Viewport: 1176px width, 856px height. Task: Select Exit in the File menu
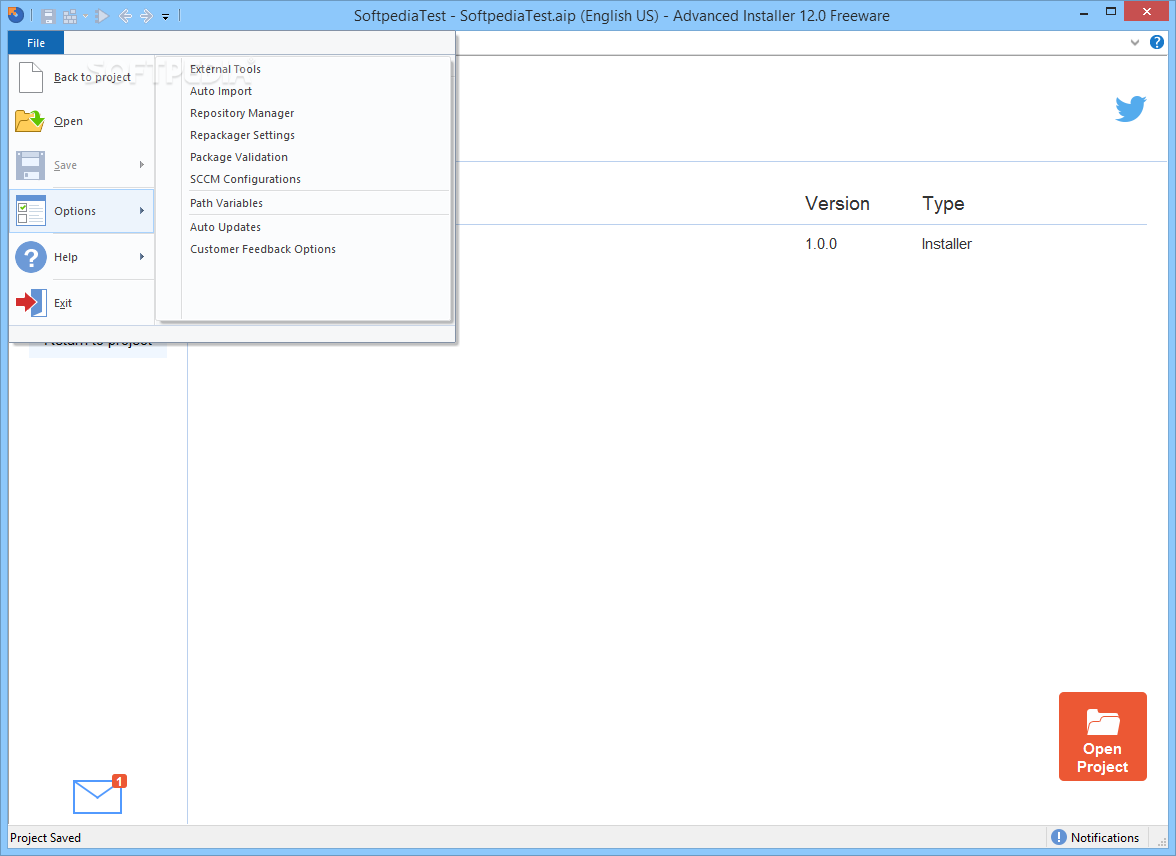63,303
